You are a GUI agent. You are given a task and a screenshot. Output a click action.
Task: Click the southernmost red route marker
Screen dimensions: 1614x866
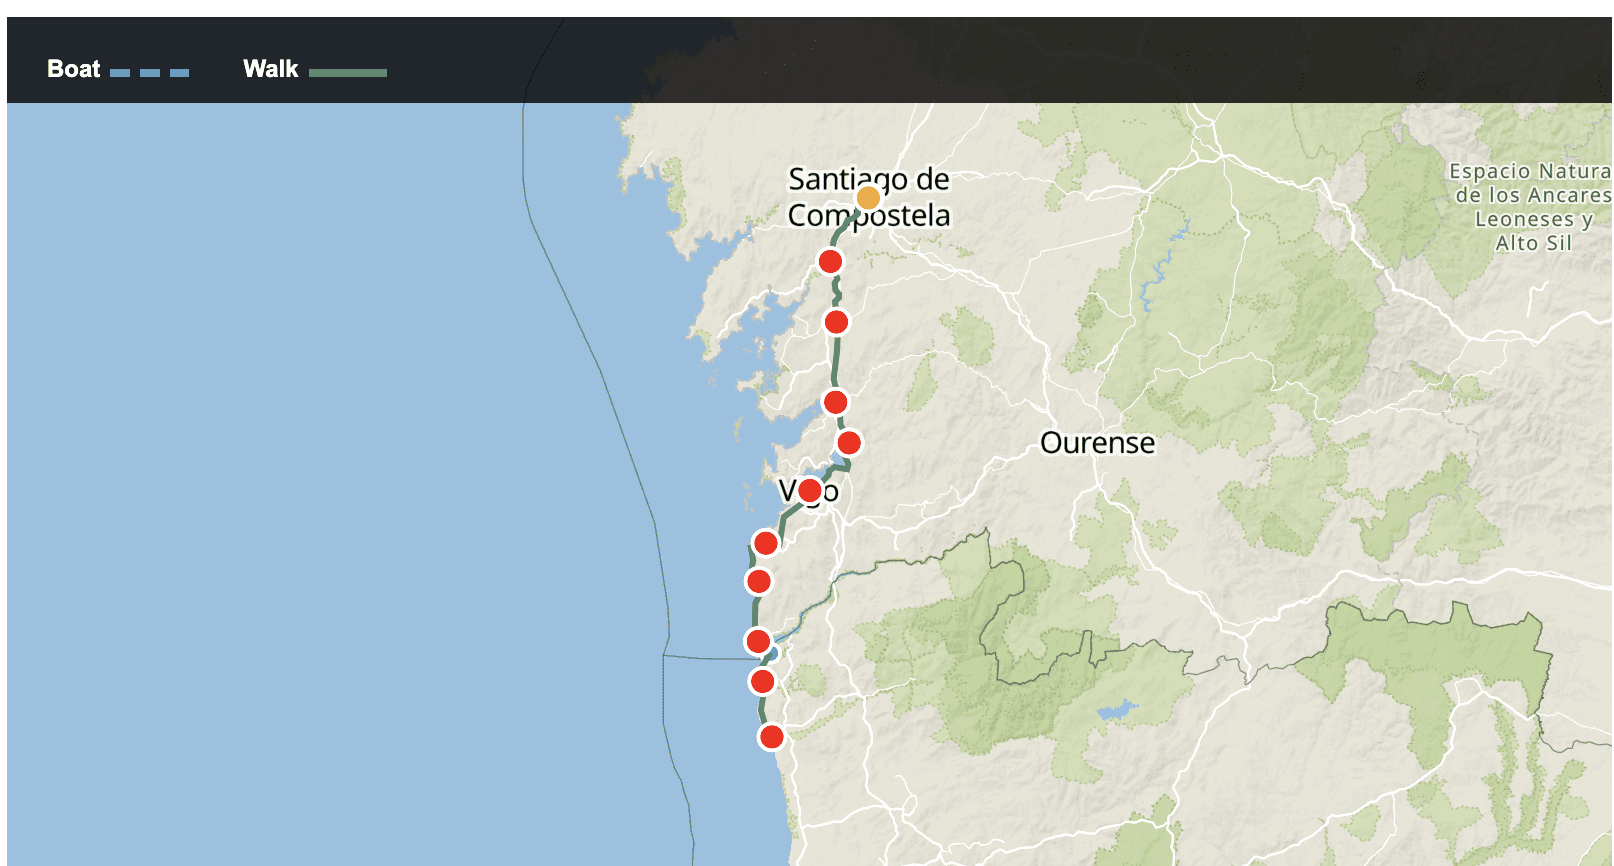click(x=771, y=737)
